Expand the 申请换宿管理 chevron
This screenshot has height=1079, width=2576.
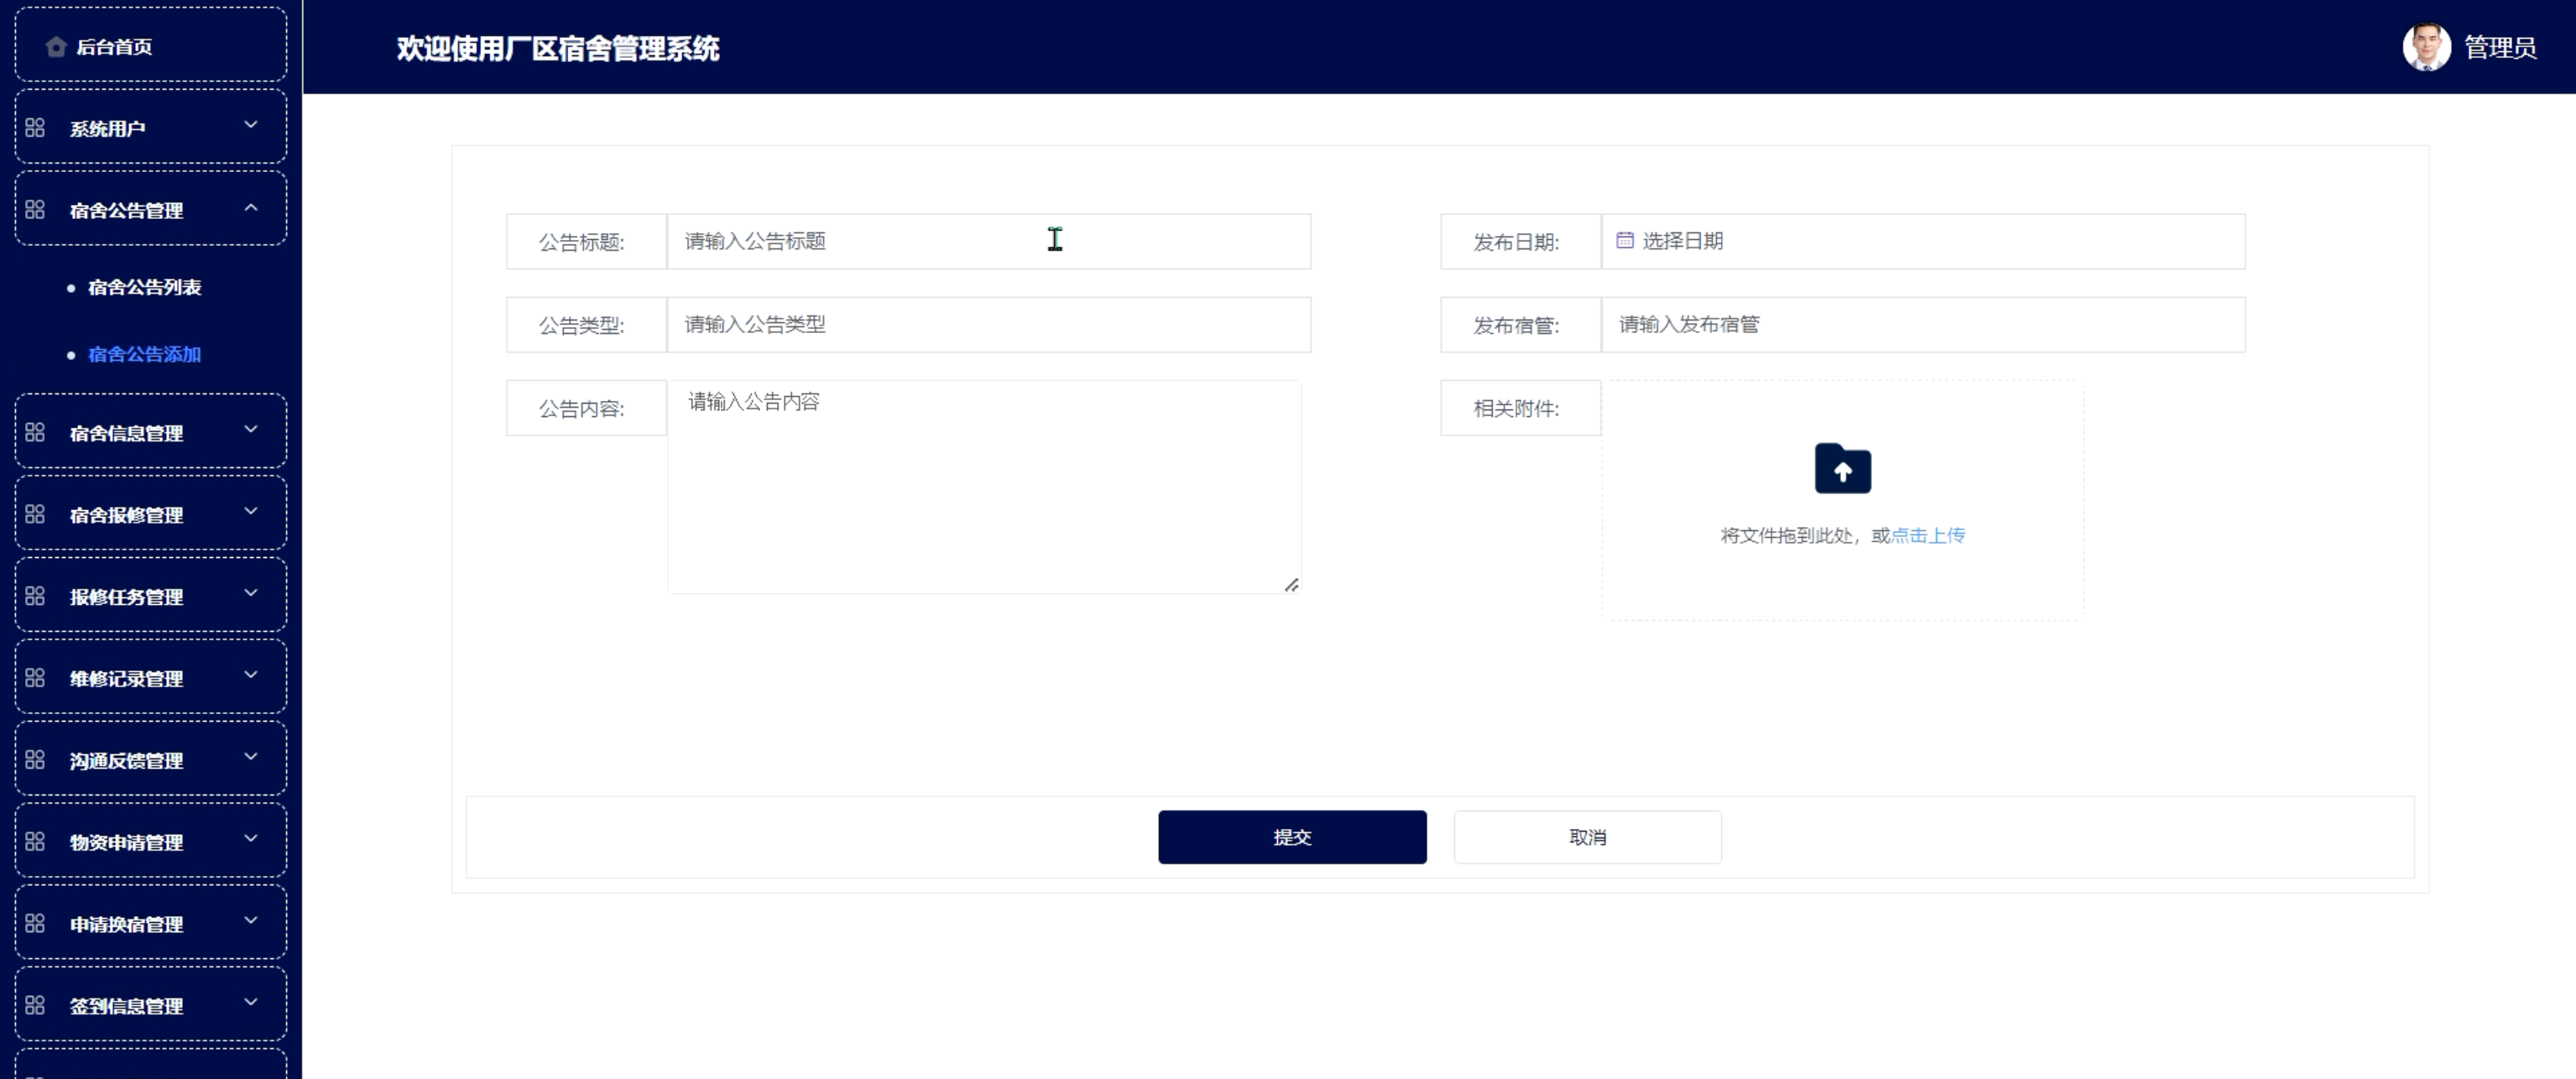251,921
